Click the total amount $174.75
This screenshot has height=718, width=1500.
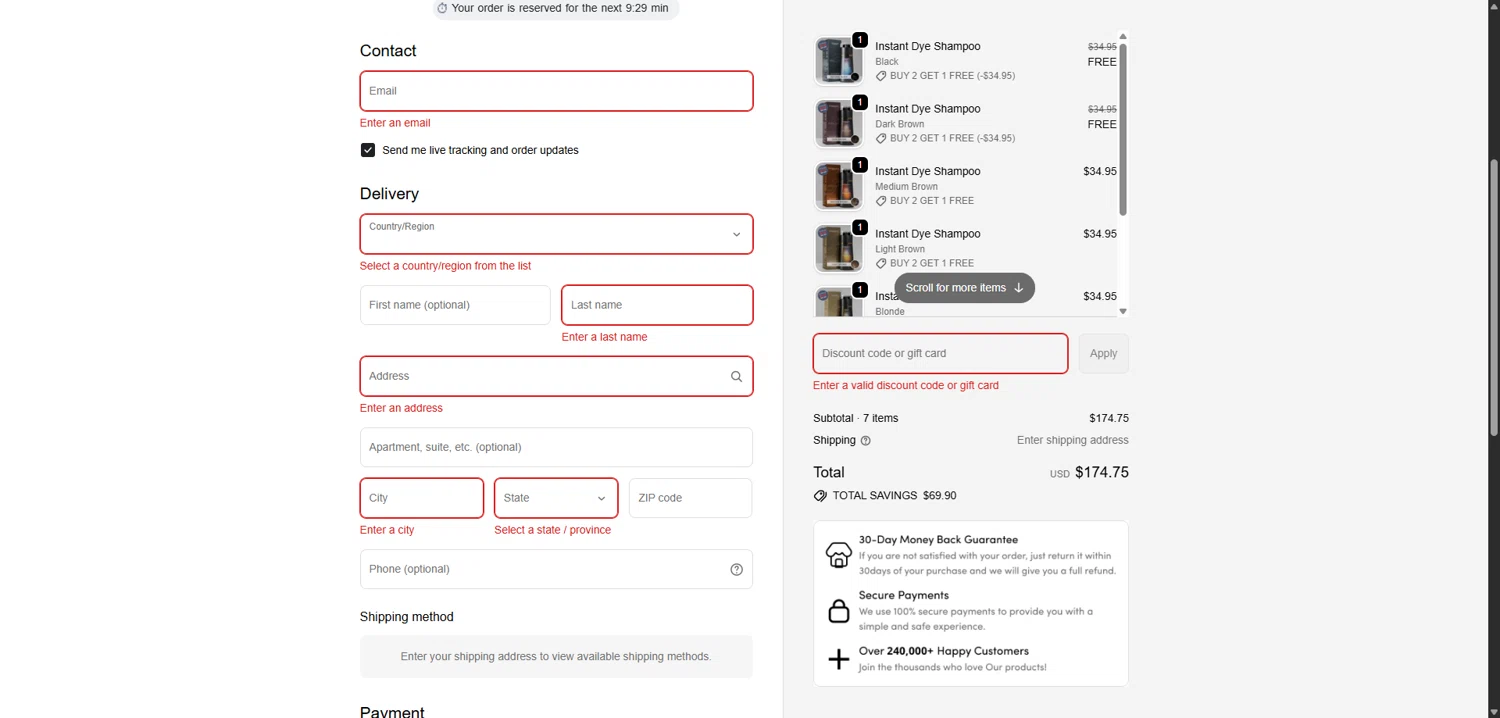click(x=1101, y=473)
